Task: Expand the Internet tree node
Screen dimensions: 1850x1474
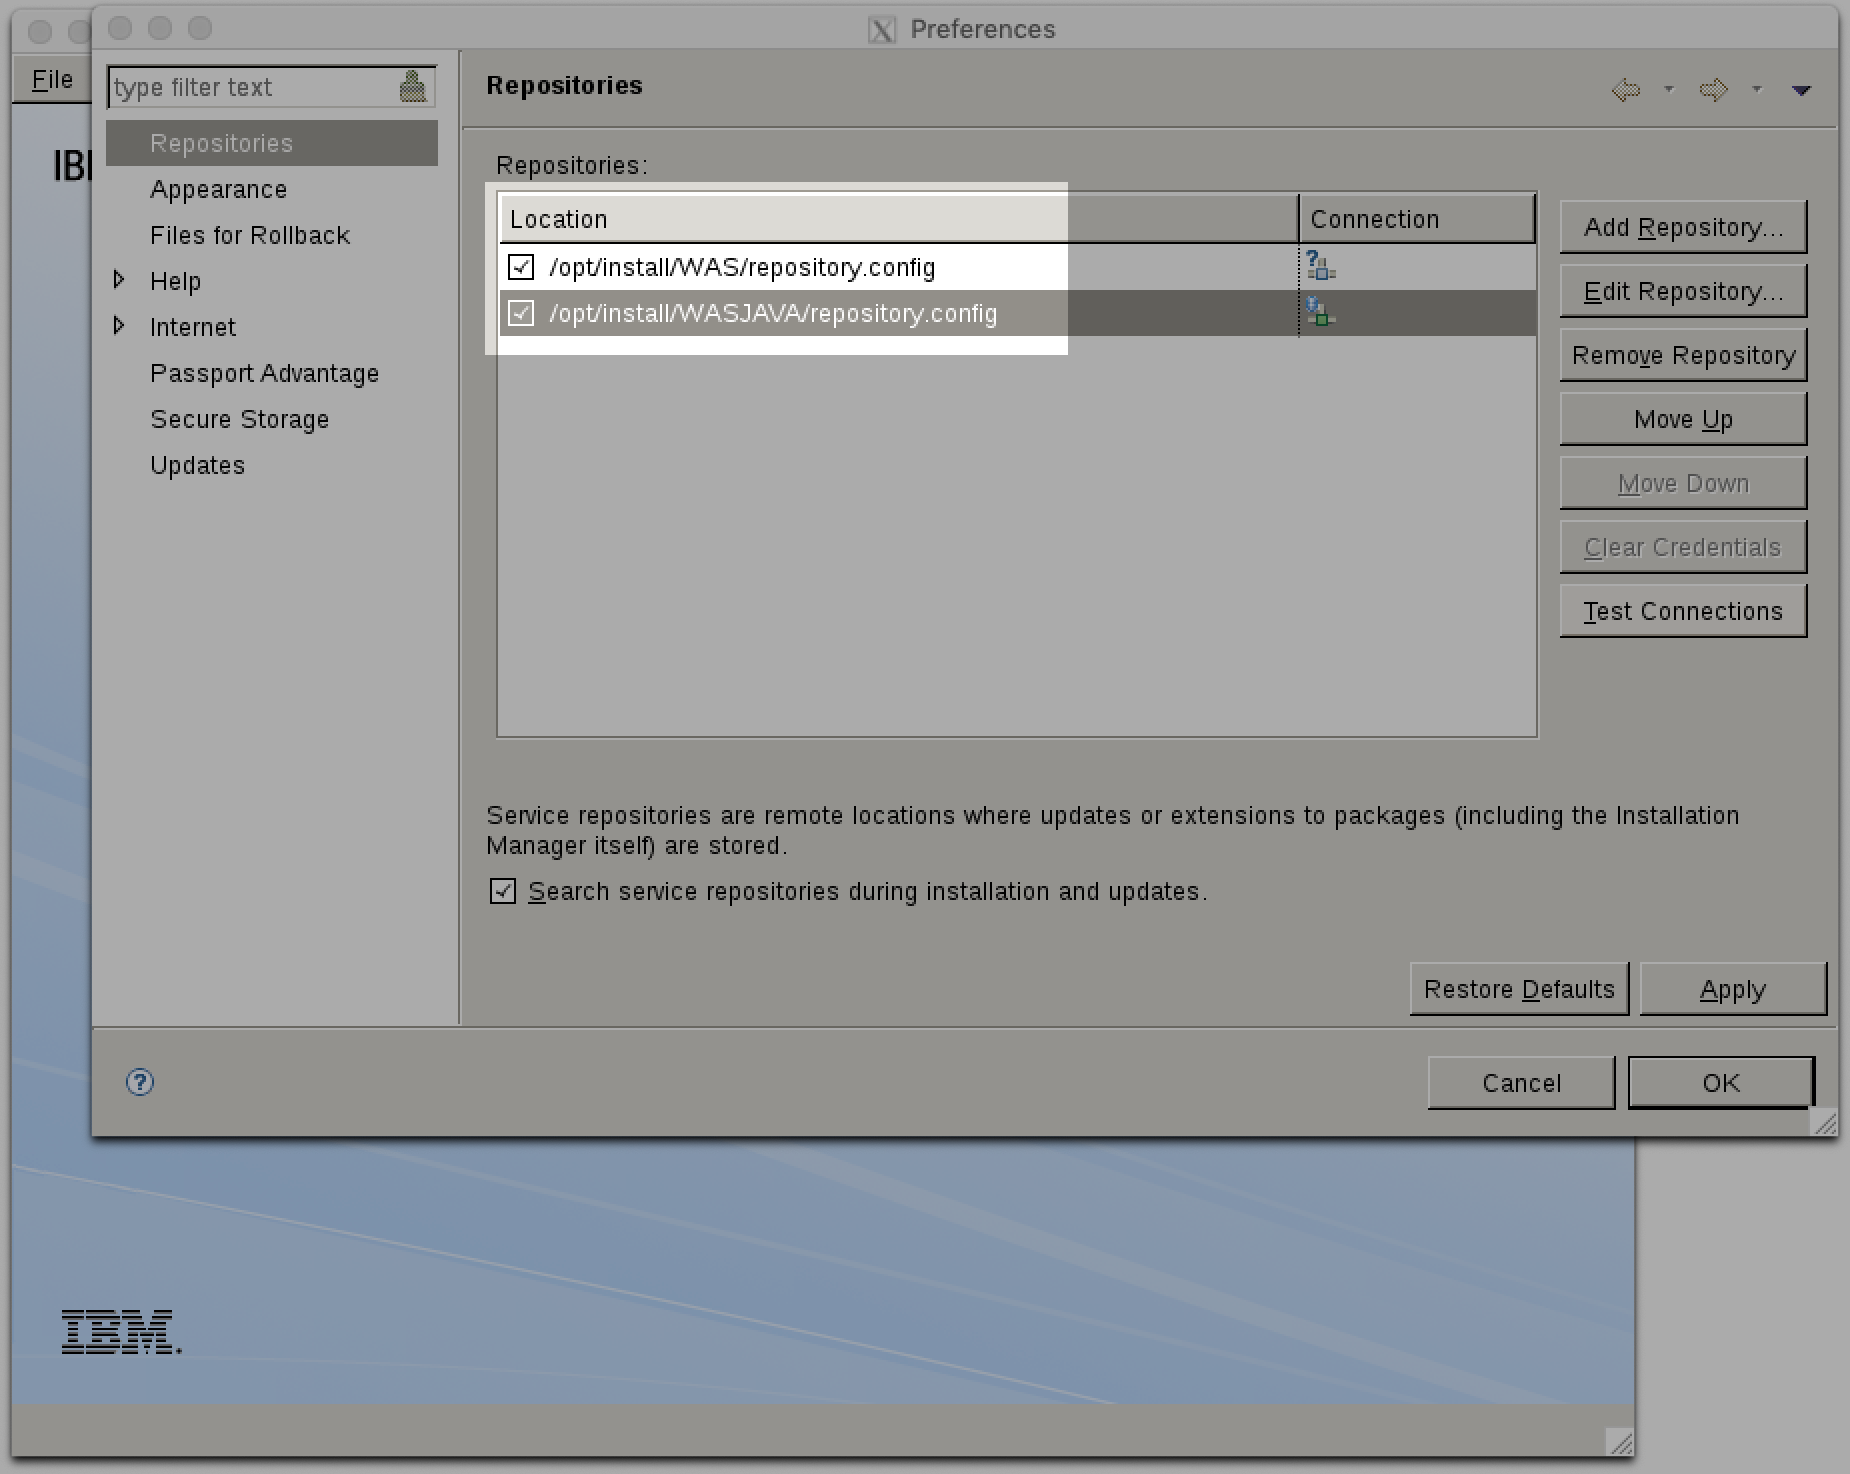Action: pos(119,326)
